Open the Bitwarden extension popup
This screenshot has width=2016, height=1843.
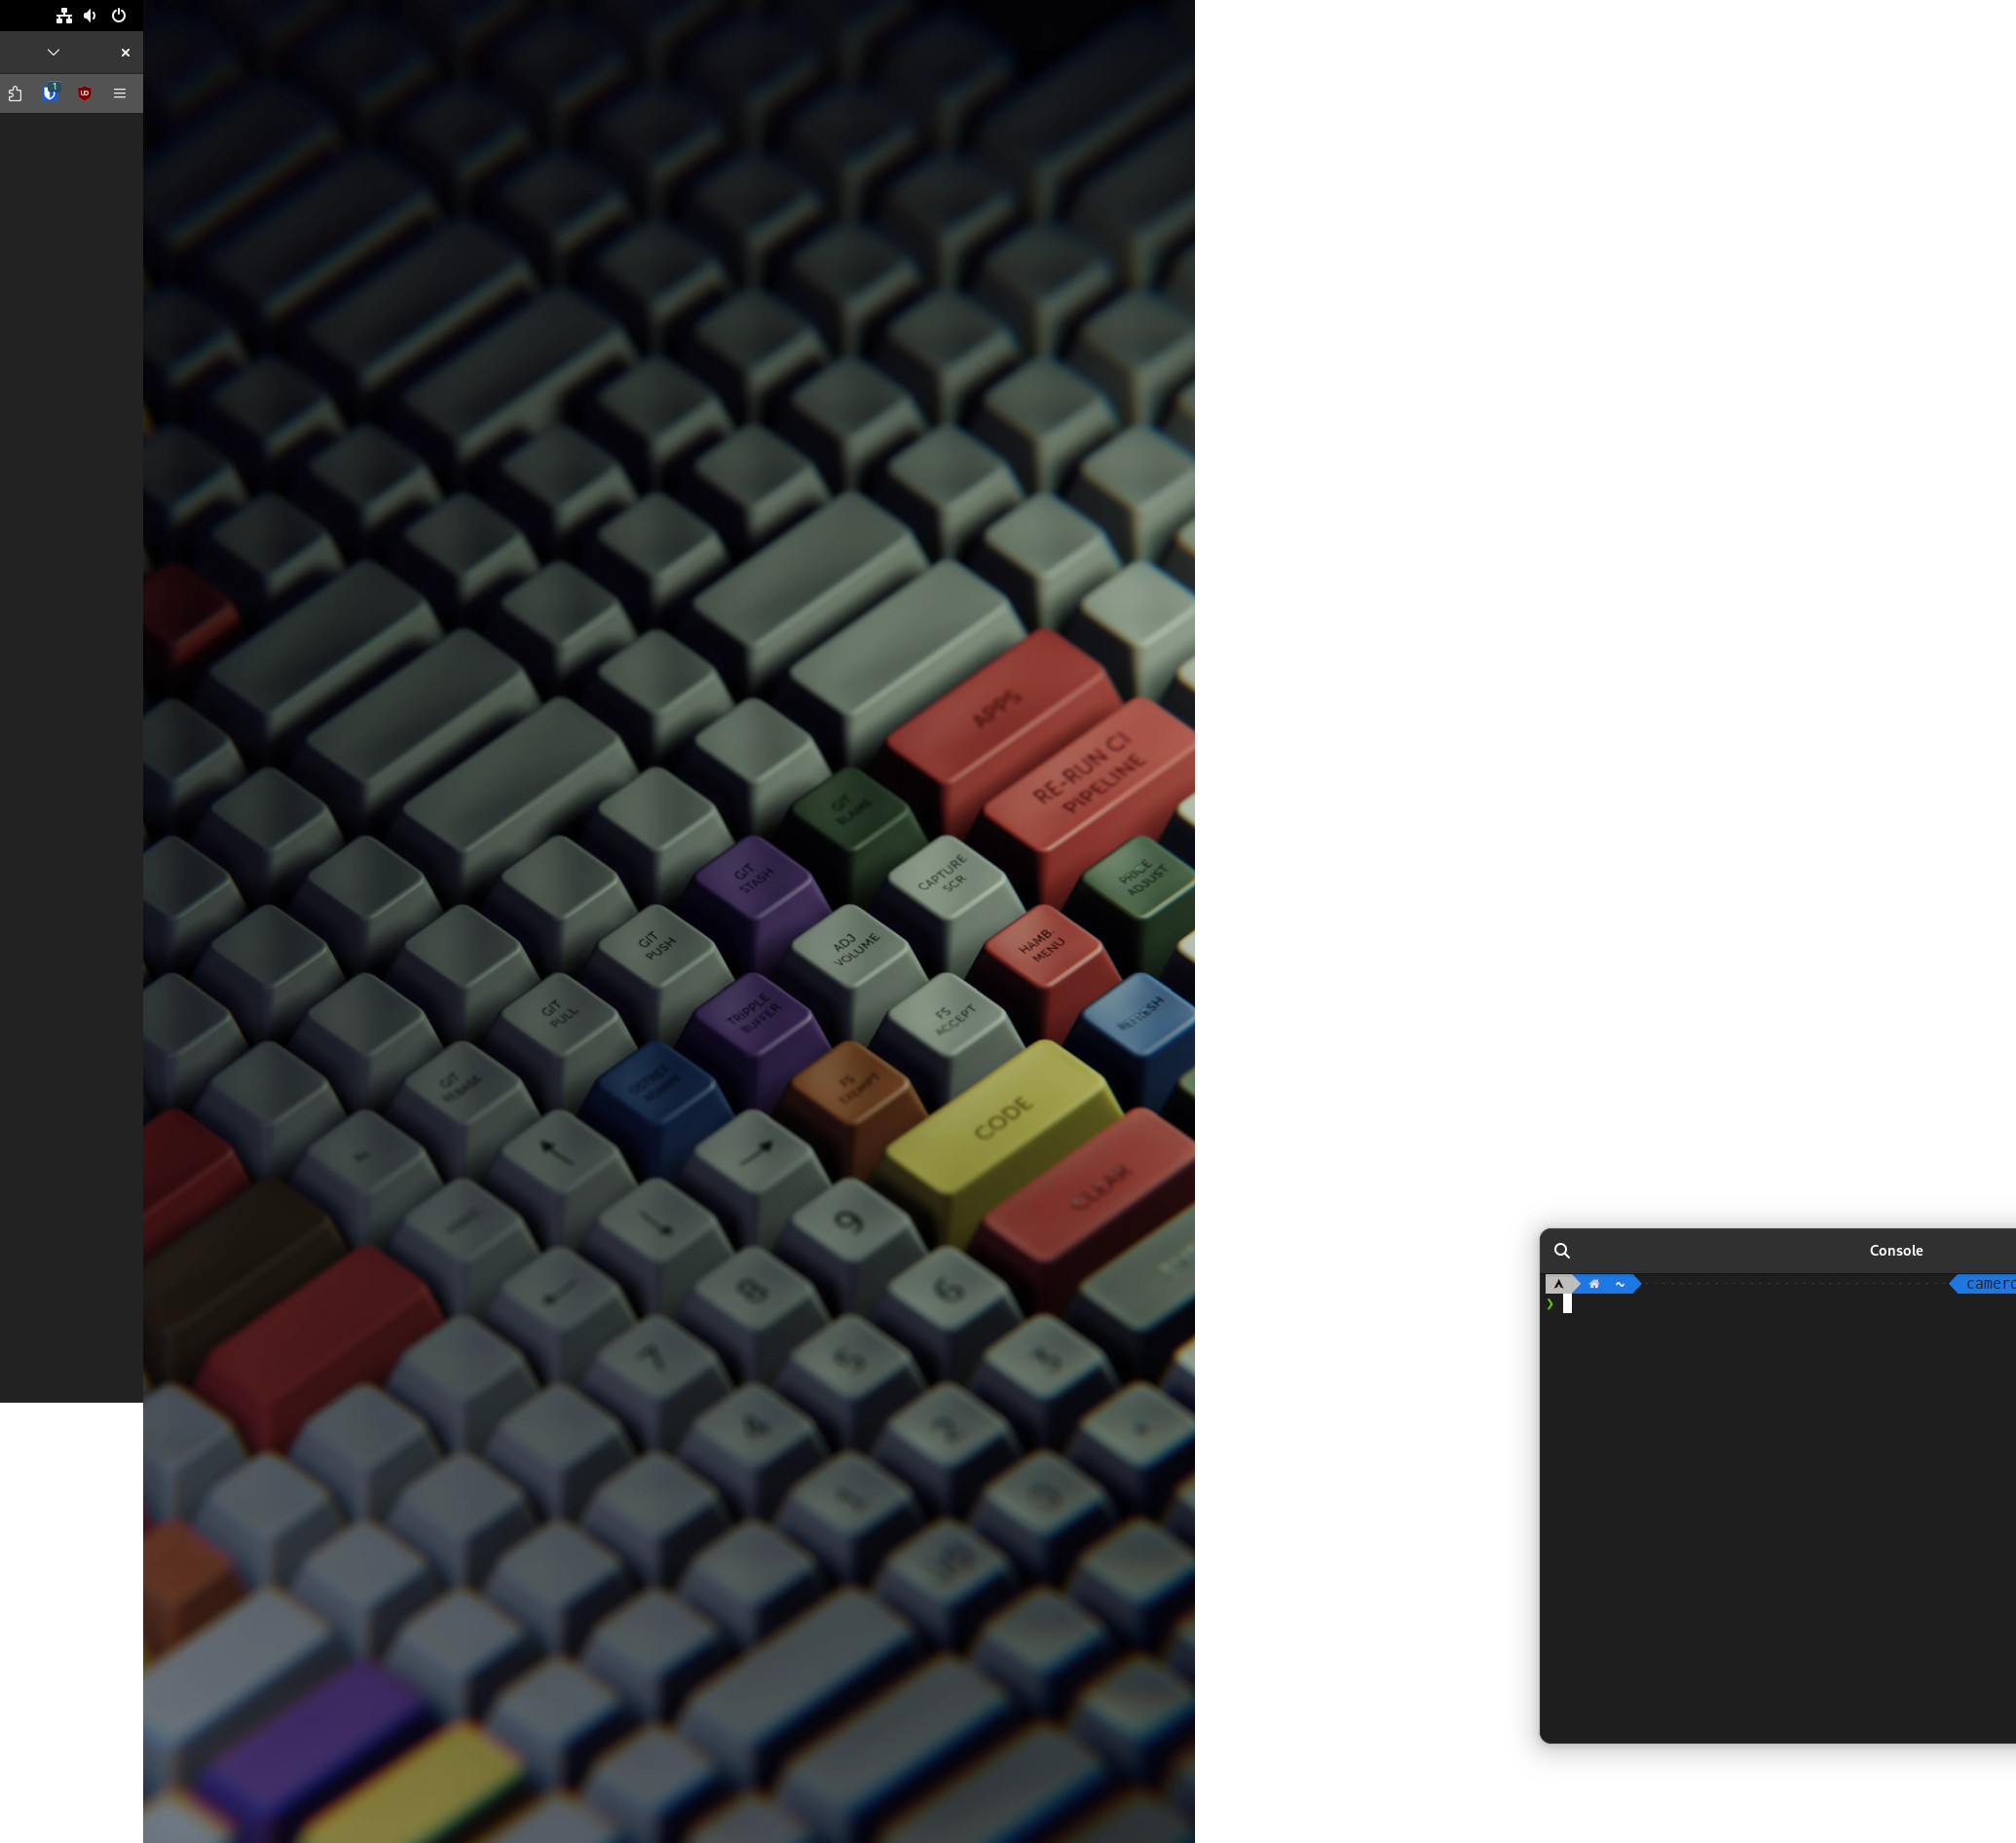click(x=49, y=93)
